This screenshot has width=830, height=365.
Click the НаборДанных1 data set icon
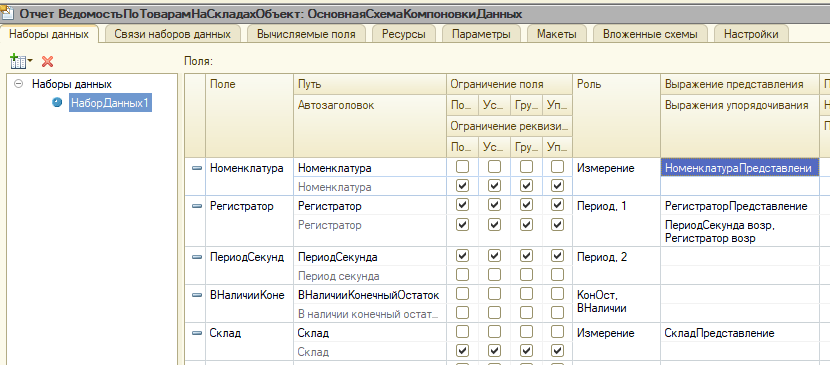tap(57, 103)
